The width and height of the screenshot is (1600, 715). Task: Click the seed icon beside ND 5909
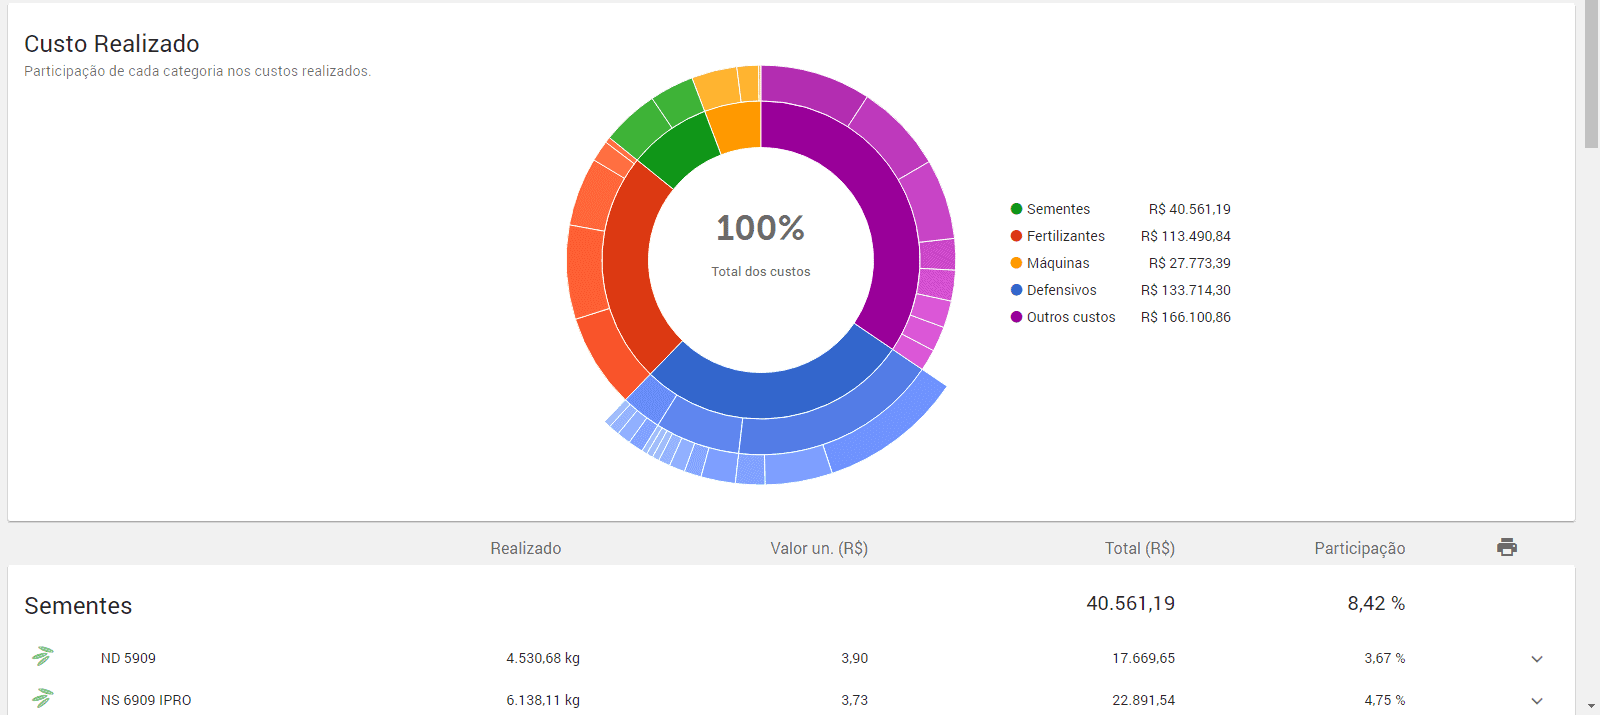click(x=42, y=656)
